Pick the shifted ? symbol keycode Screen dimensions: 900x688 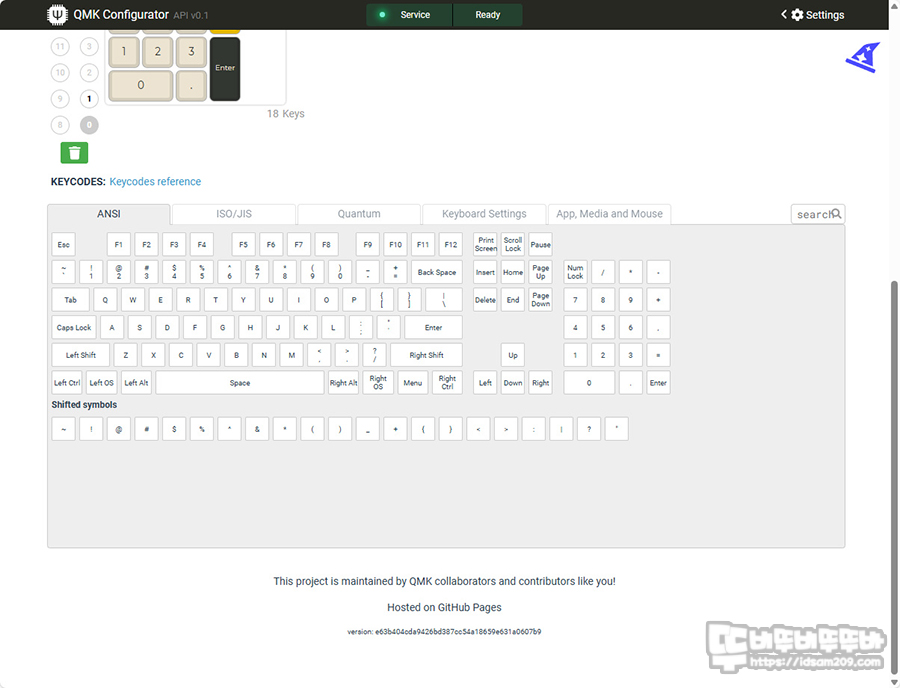589,429
